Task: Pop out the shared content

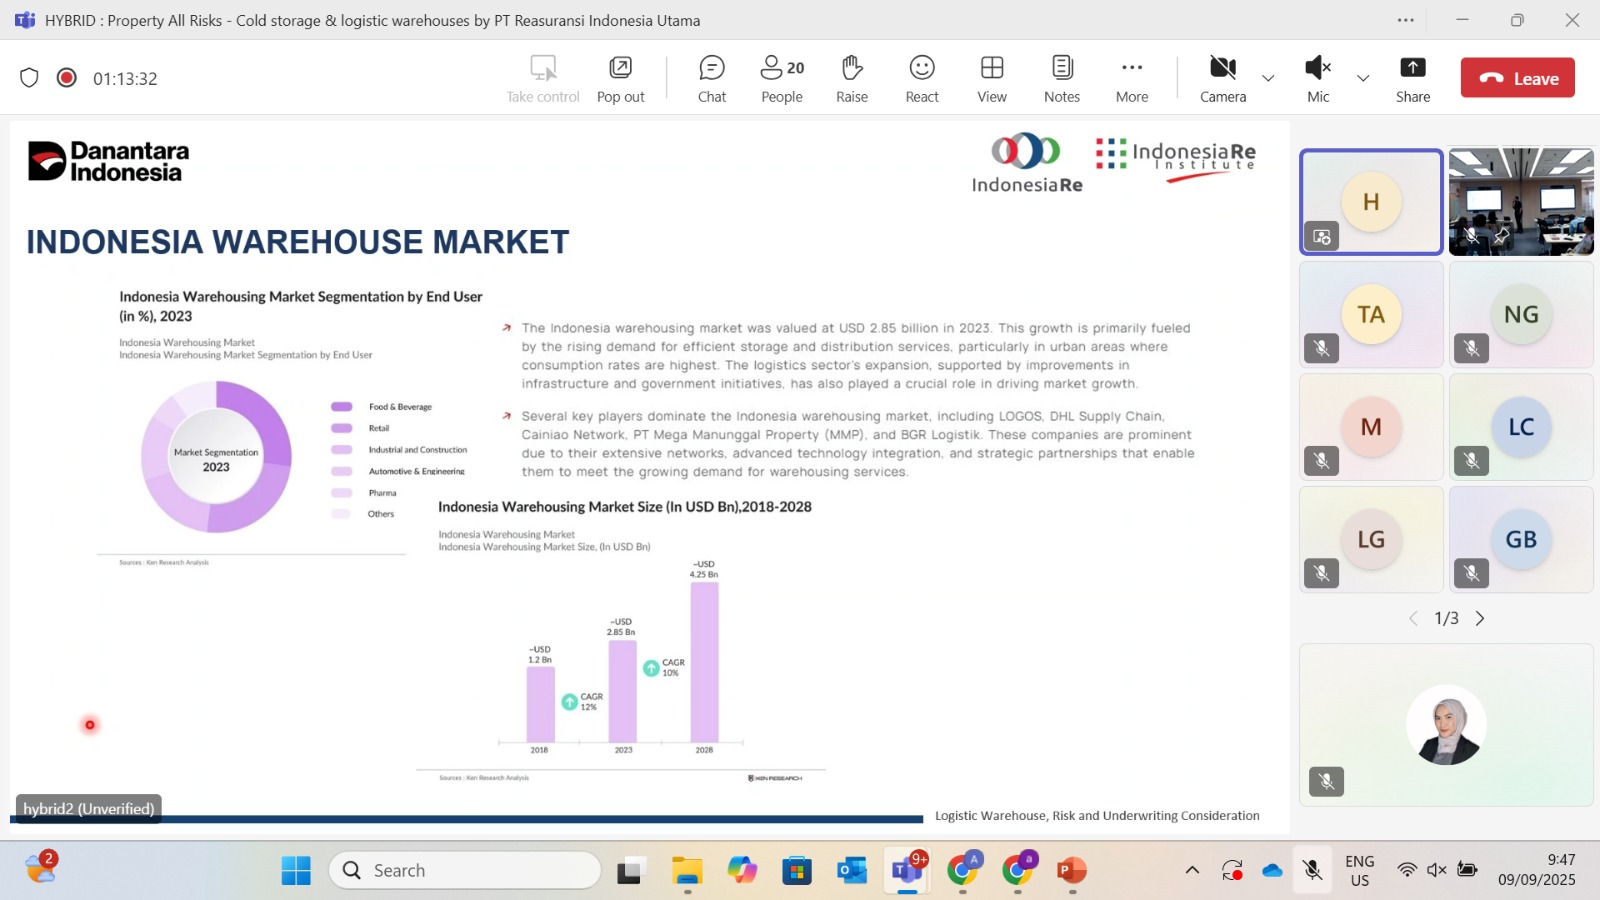Action: point(620,79)
